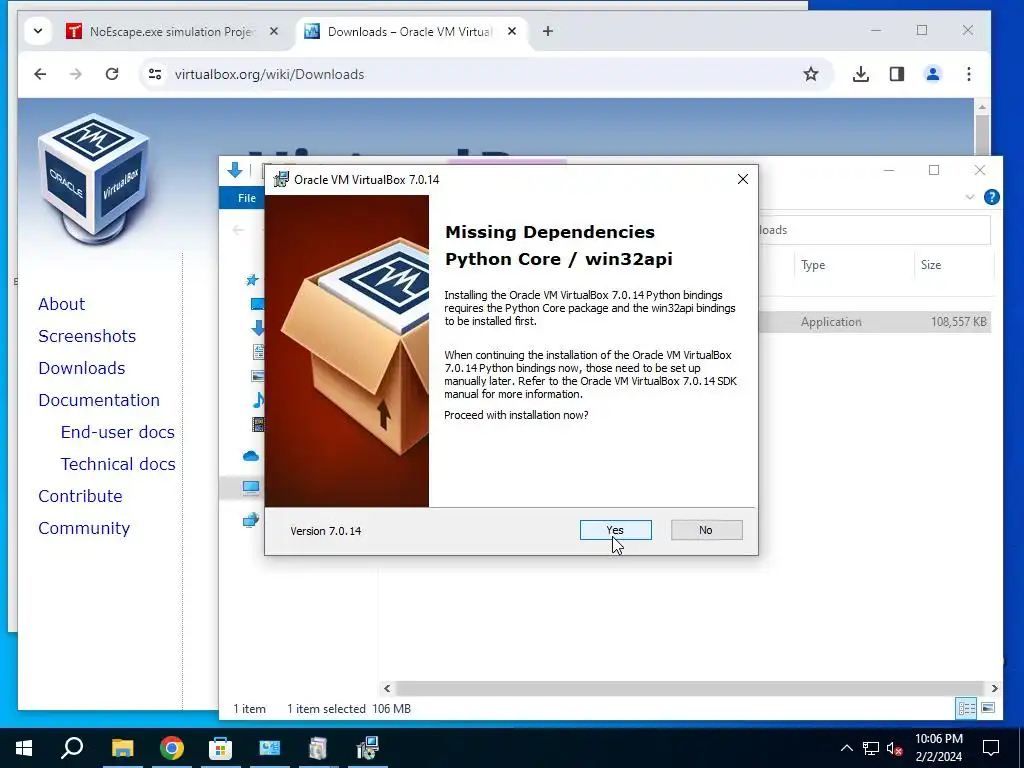Open Microsoft Store from taskbar
1024x768 pixels.
[x=221, y=748]
